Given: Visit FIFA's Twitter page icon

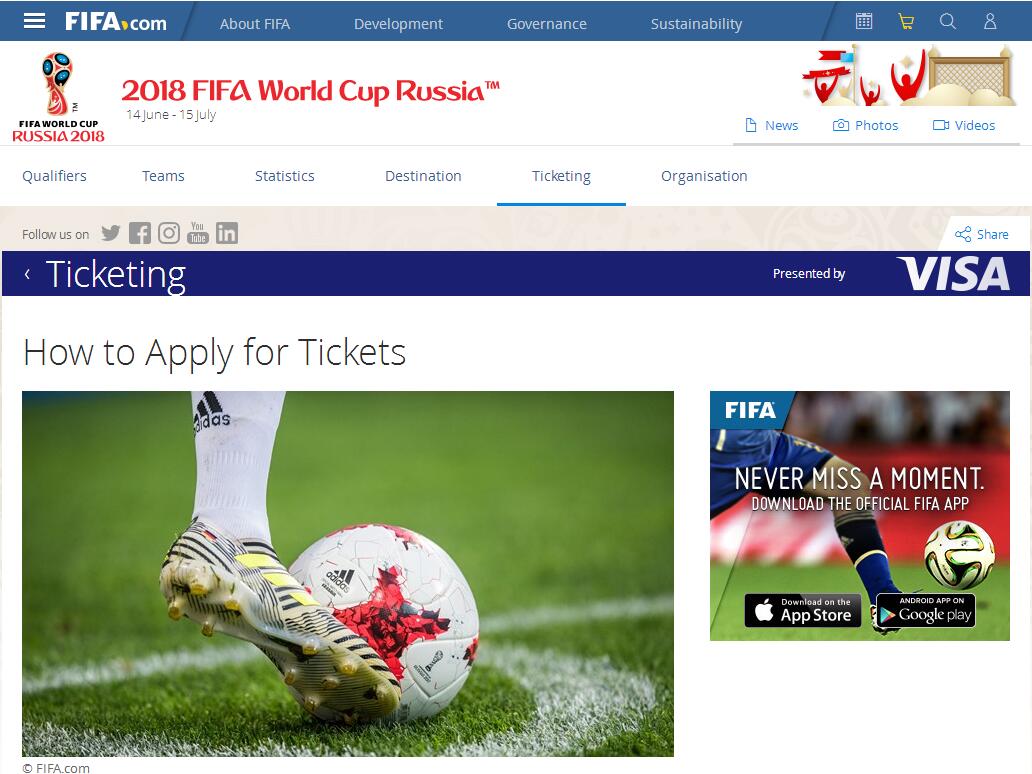Looking at the screenshot, I should tap(111, 233).
